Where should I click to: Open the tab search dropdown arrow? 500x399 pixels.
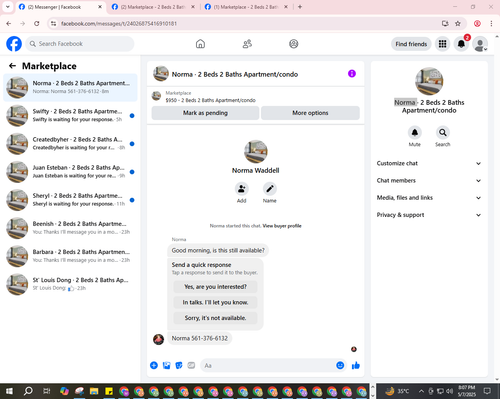pyautogui.click(x=7, y=7)
